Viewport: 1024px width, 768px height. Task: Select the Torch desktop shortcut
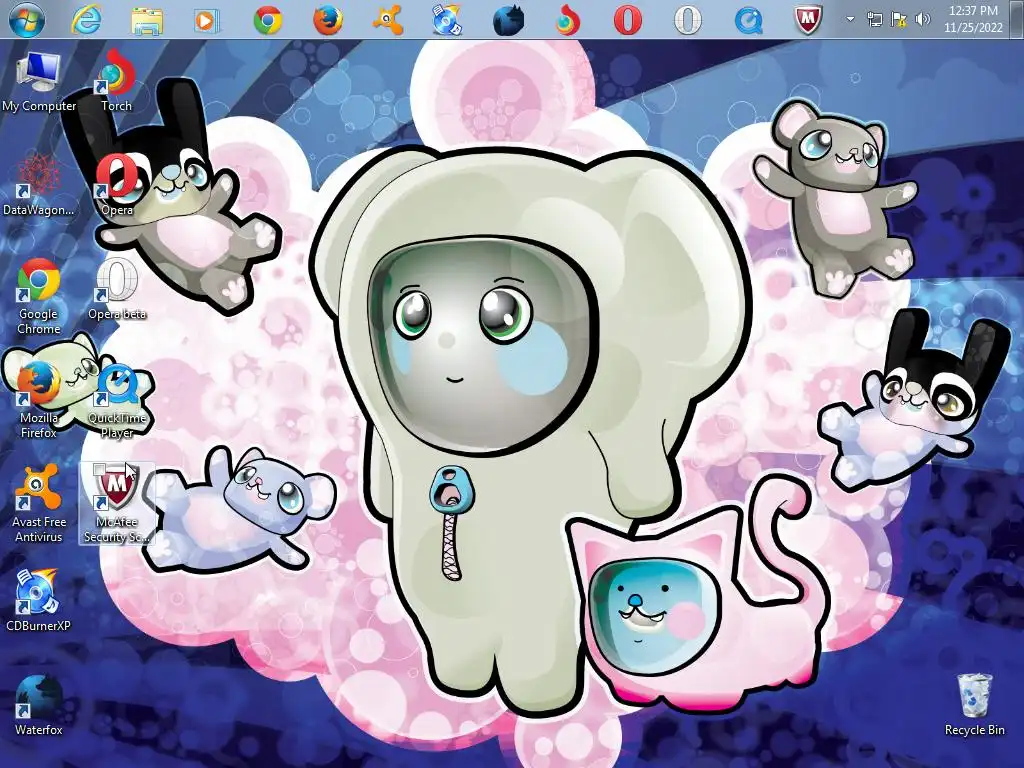click(117, 80)
